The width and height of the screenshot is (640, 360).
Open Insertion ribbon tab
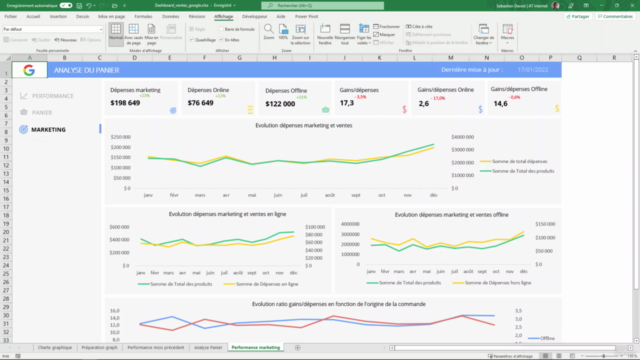click(x=58, y=16)
